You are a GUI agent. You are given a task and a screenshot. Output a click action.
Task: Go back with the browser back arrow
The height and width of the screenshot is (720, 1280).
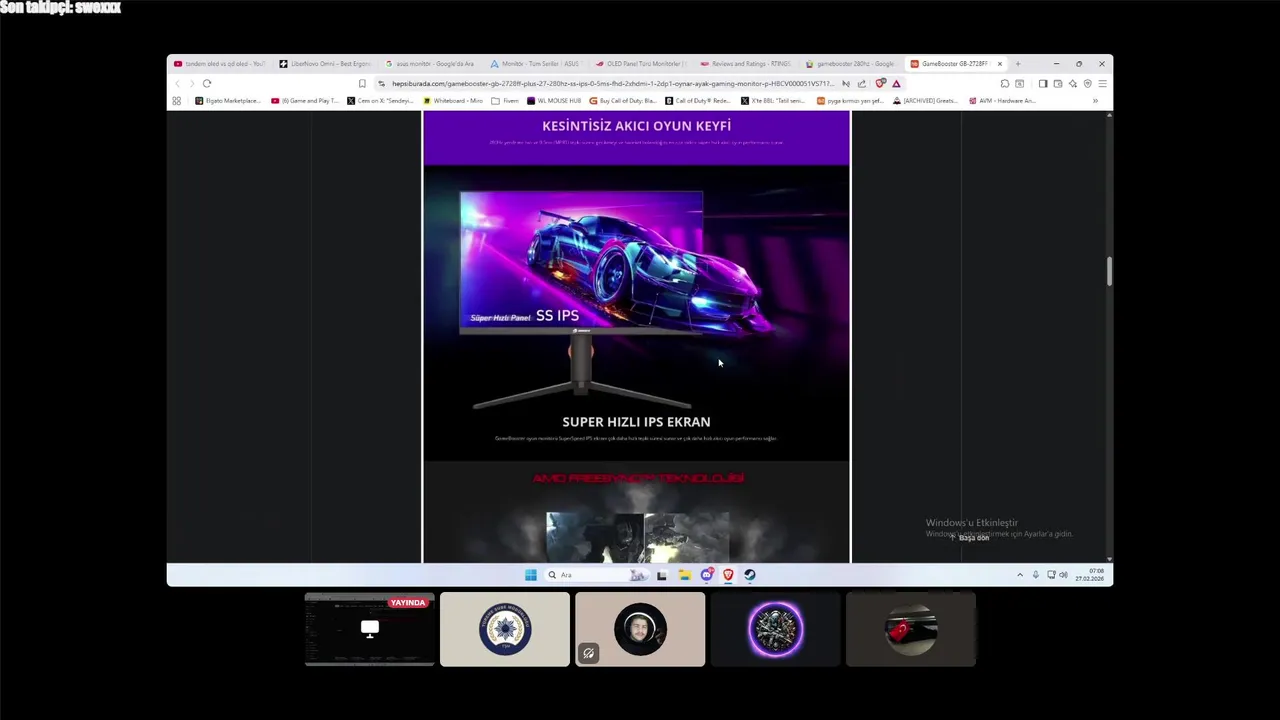coord(178,84)
